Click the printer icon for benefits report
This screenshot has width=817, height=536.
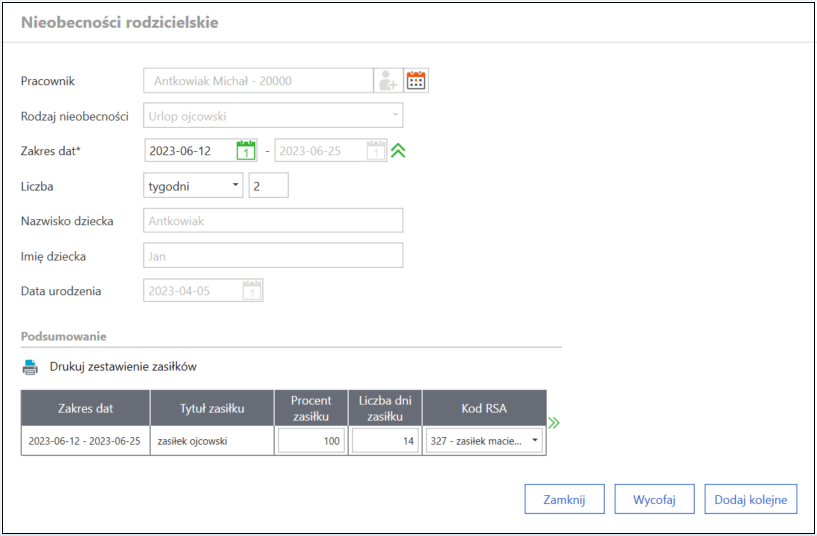(30, 367)
